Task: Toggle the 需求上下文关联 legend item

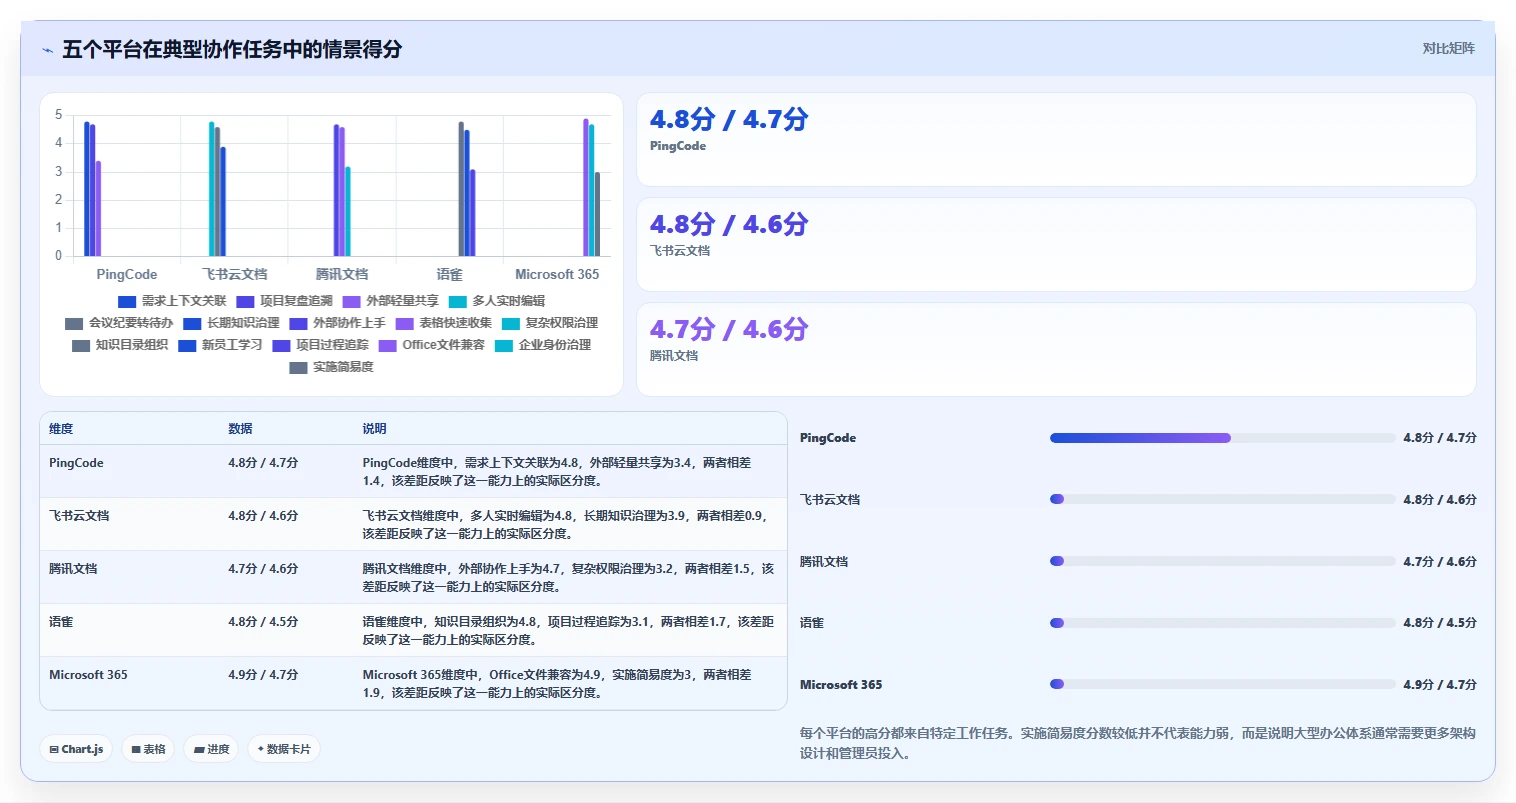Action: [172, 301]
